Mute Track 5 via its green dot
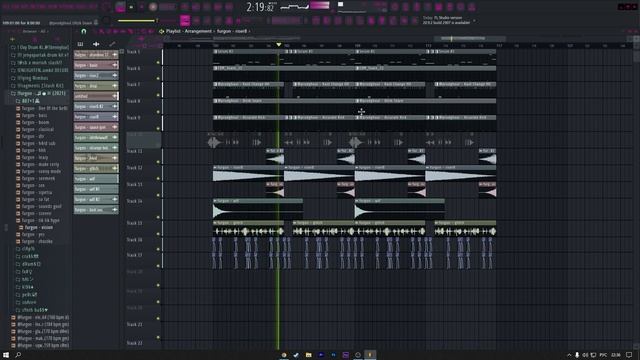This screenshot has height=360, width=640. pyautogui.click(x=158, y=62)
